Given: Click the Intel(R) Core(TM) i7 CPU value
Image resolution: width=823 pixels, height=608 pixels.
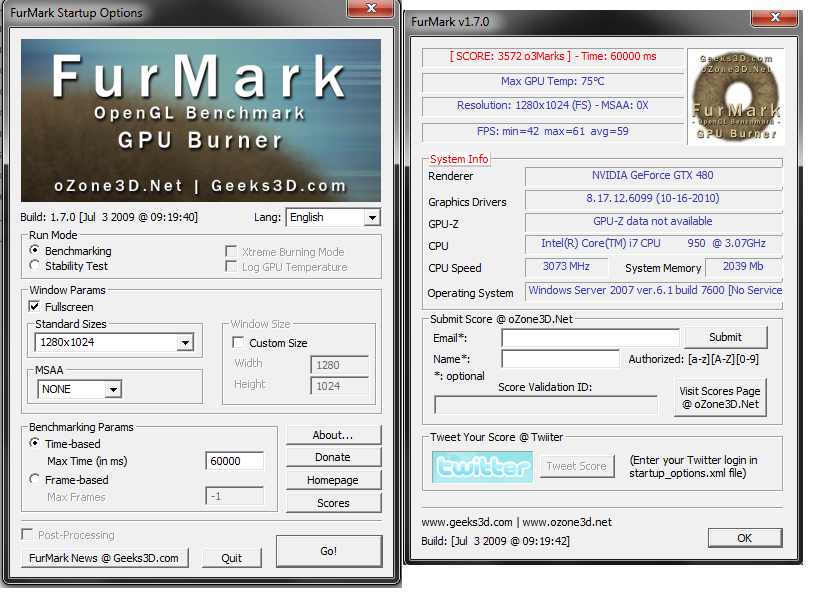Looking at the screenshot, I should tap(653, 244).
